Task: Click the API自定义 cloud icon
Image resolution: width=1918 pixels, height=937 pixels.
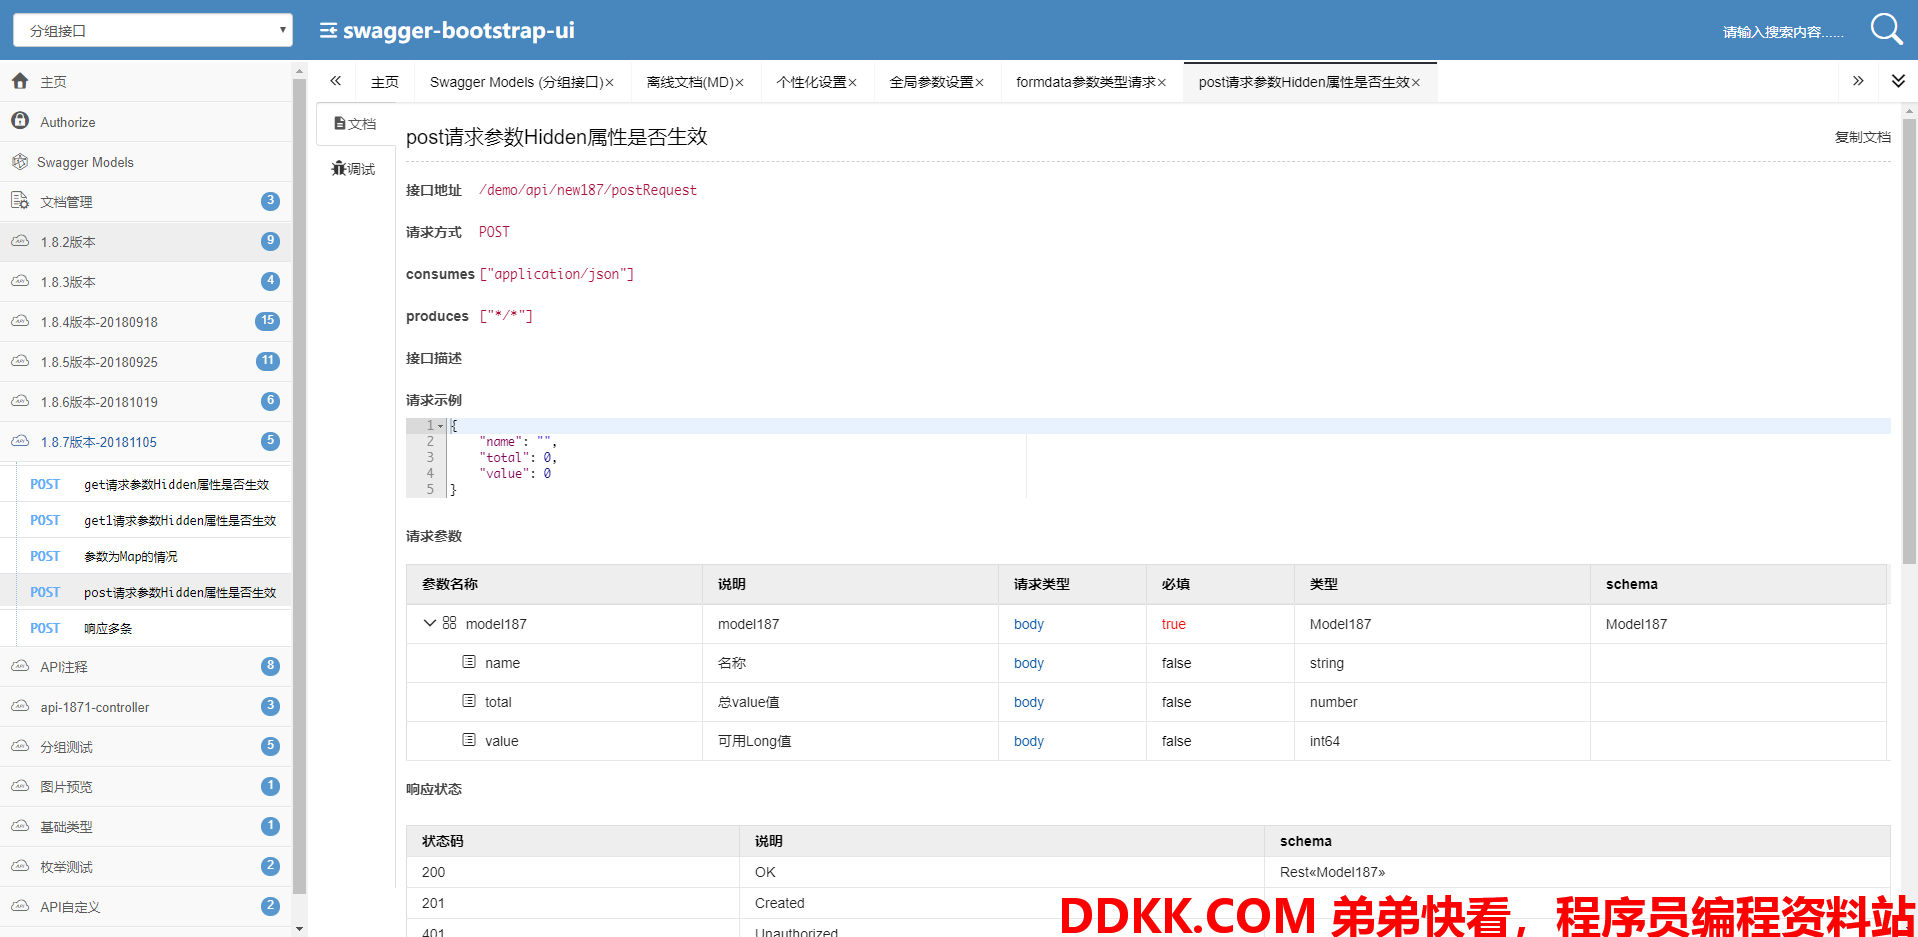Action: point(20,906)
